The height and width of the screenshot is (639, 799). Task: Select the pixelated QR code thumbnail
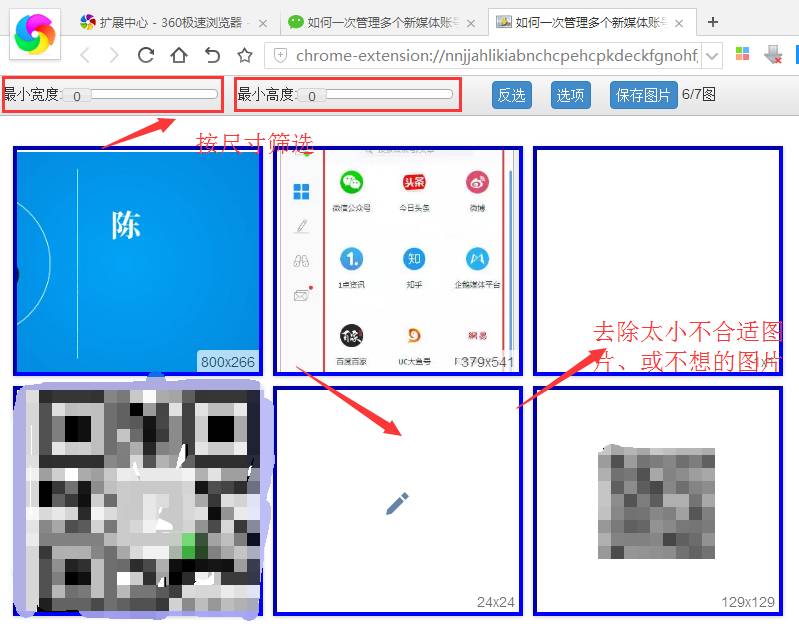click(x=138, y=500)
